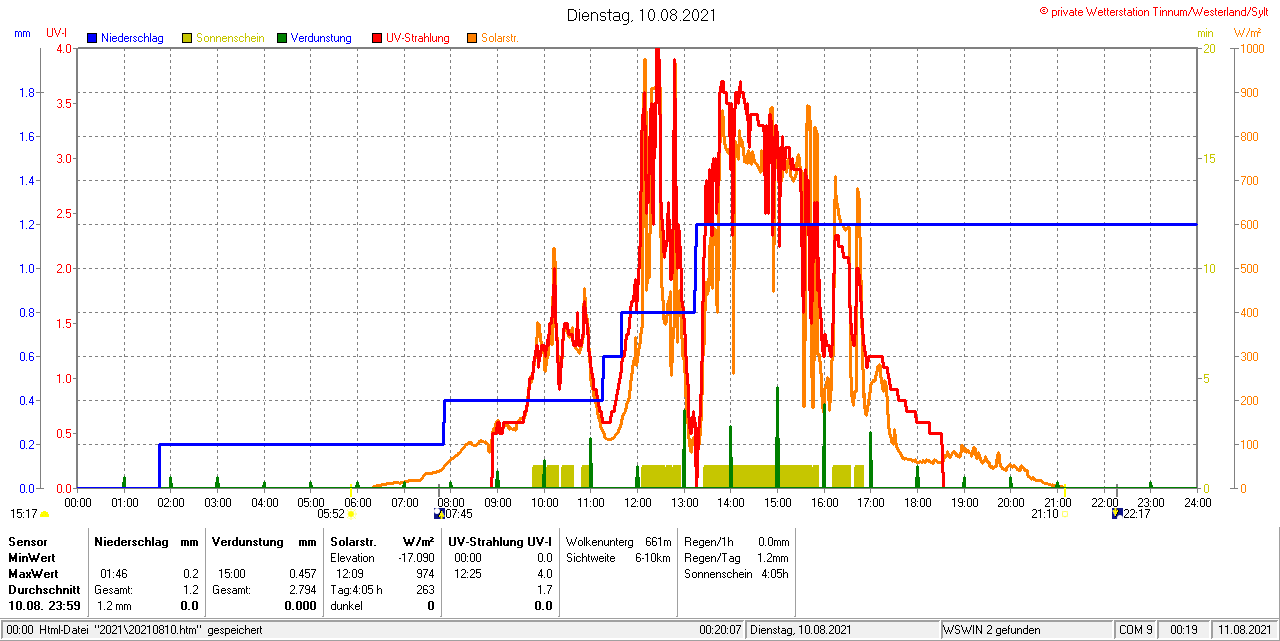This screenshot has height=641, width=1280.
Task: Click the moon icon at 22:17
Action: tap(1117, 514)
